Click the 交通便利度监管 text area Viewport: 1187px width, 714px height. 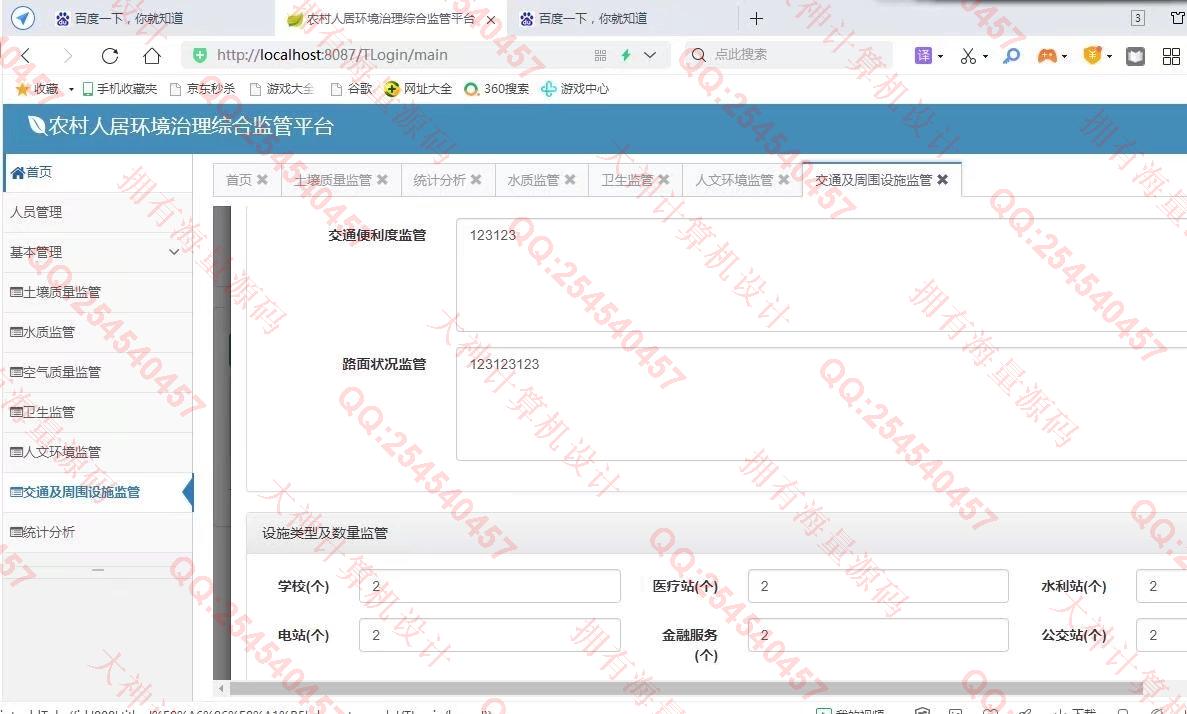pyautogui.click(x=821, y=274)
